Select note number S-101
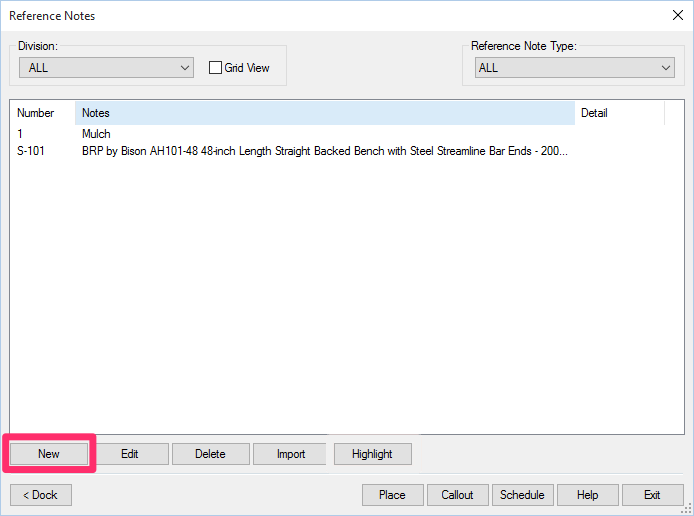Screen dimensions: 694x516 pos(31,151)
